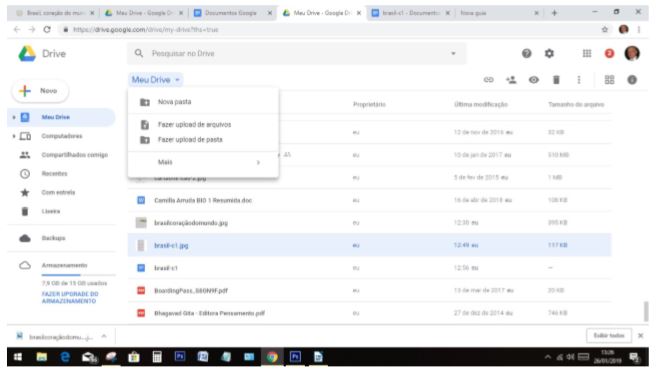
Task: Click the trash remove icon in toolbar
Action: tap(556, 80)
